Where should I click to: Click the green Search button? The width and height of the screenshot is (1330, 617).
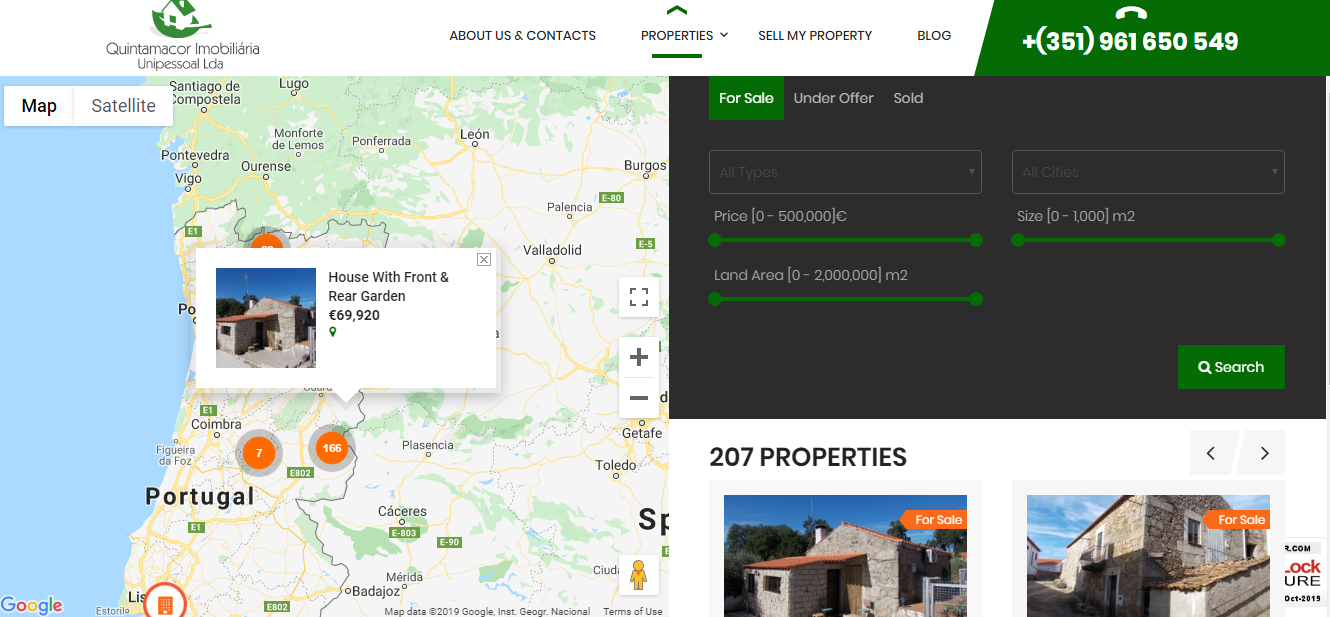click(x=1231, y=367)
